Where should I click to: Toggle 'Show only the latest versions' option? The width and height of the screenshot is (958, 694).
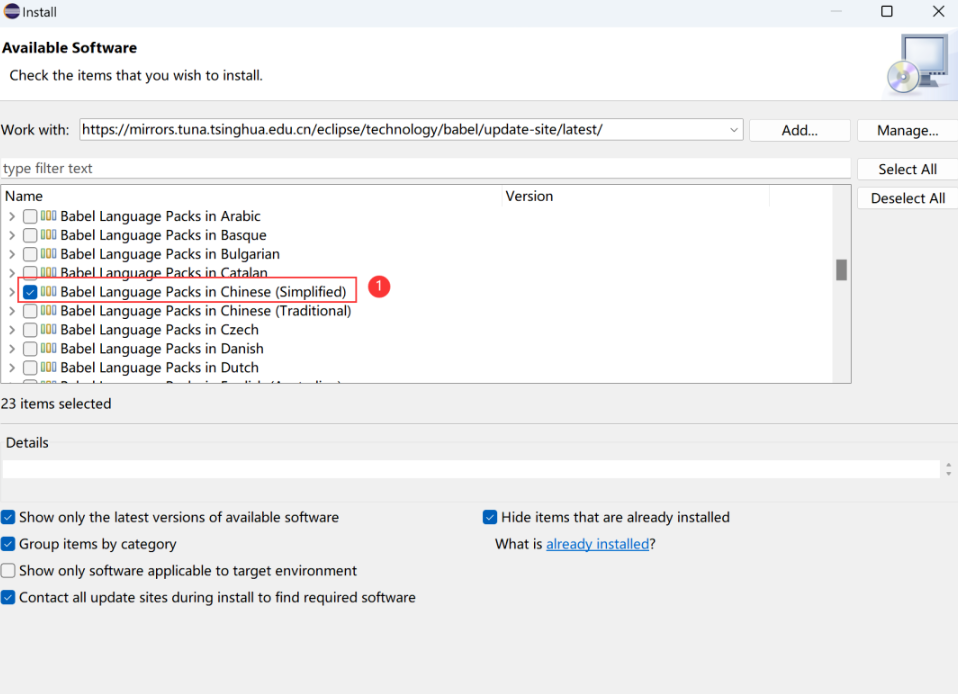pos(8,517)
